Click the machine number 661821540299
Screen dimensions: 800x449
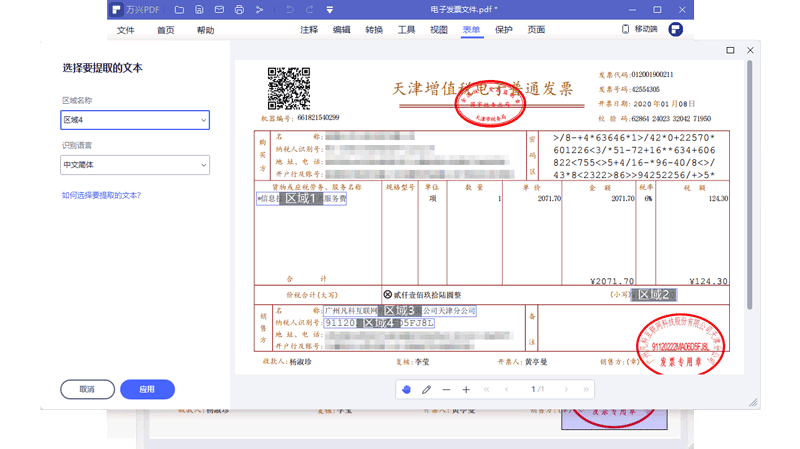(x=318, y=118)
